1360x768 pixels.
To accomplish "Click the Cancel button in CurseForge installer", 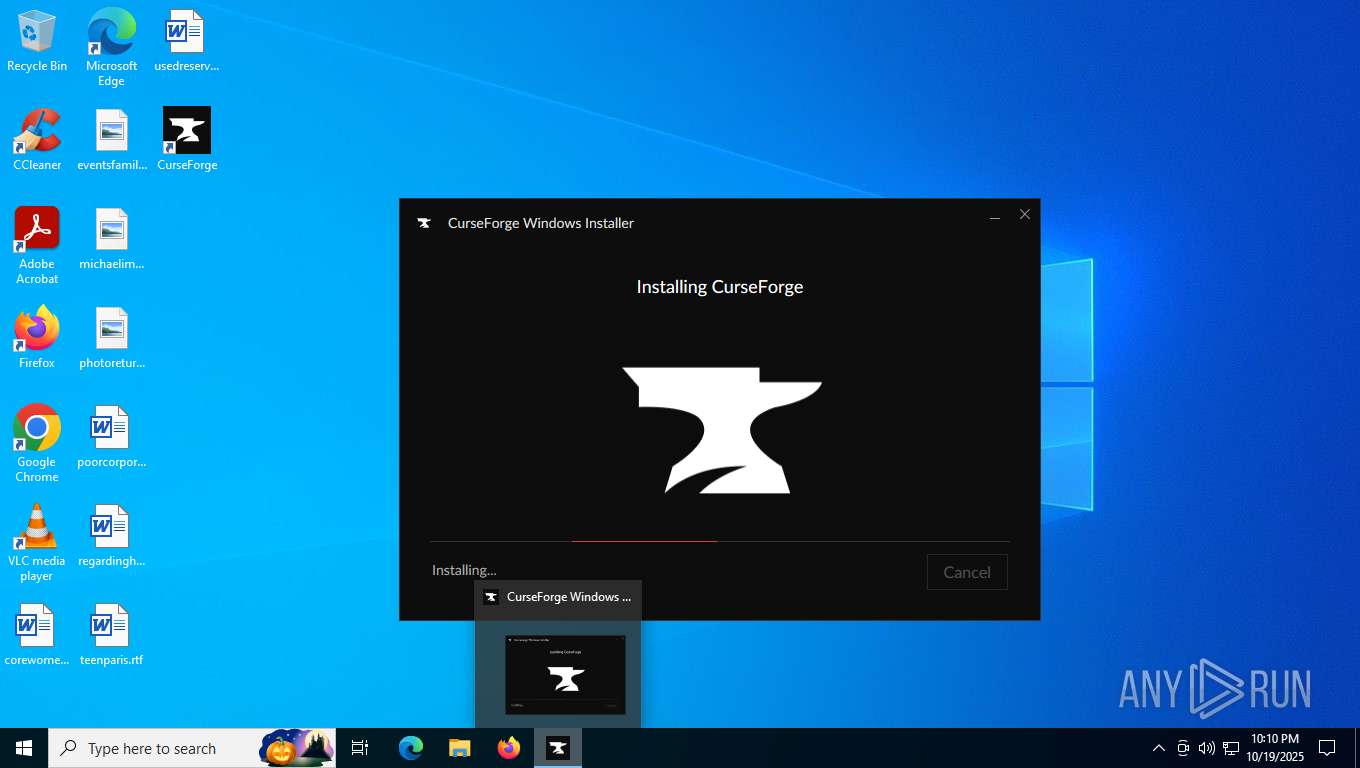I will [967, 572].
